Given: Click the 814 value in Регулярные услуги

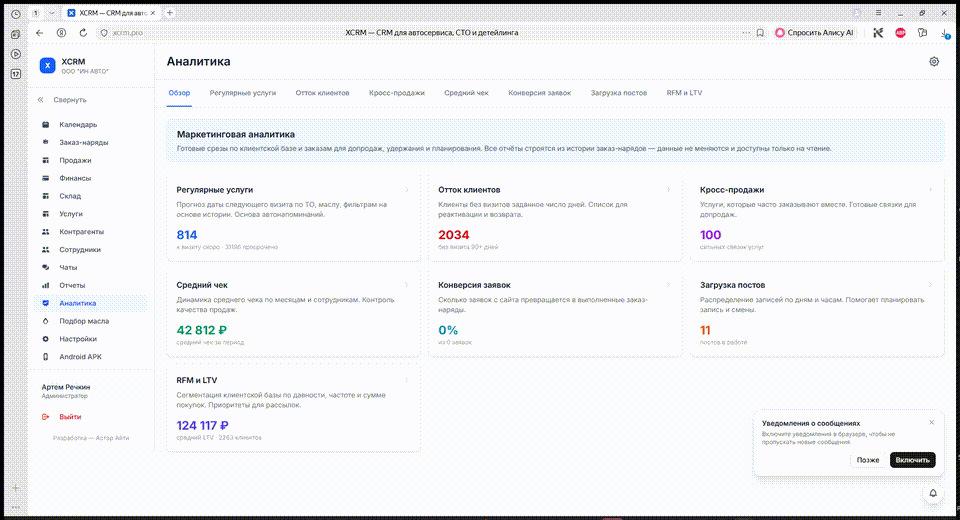Looking at the screenshot, I should pos(187,235).
